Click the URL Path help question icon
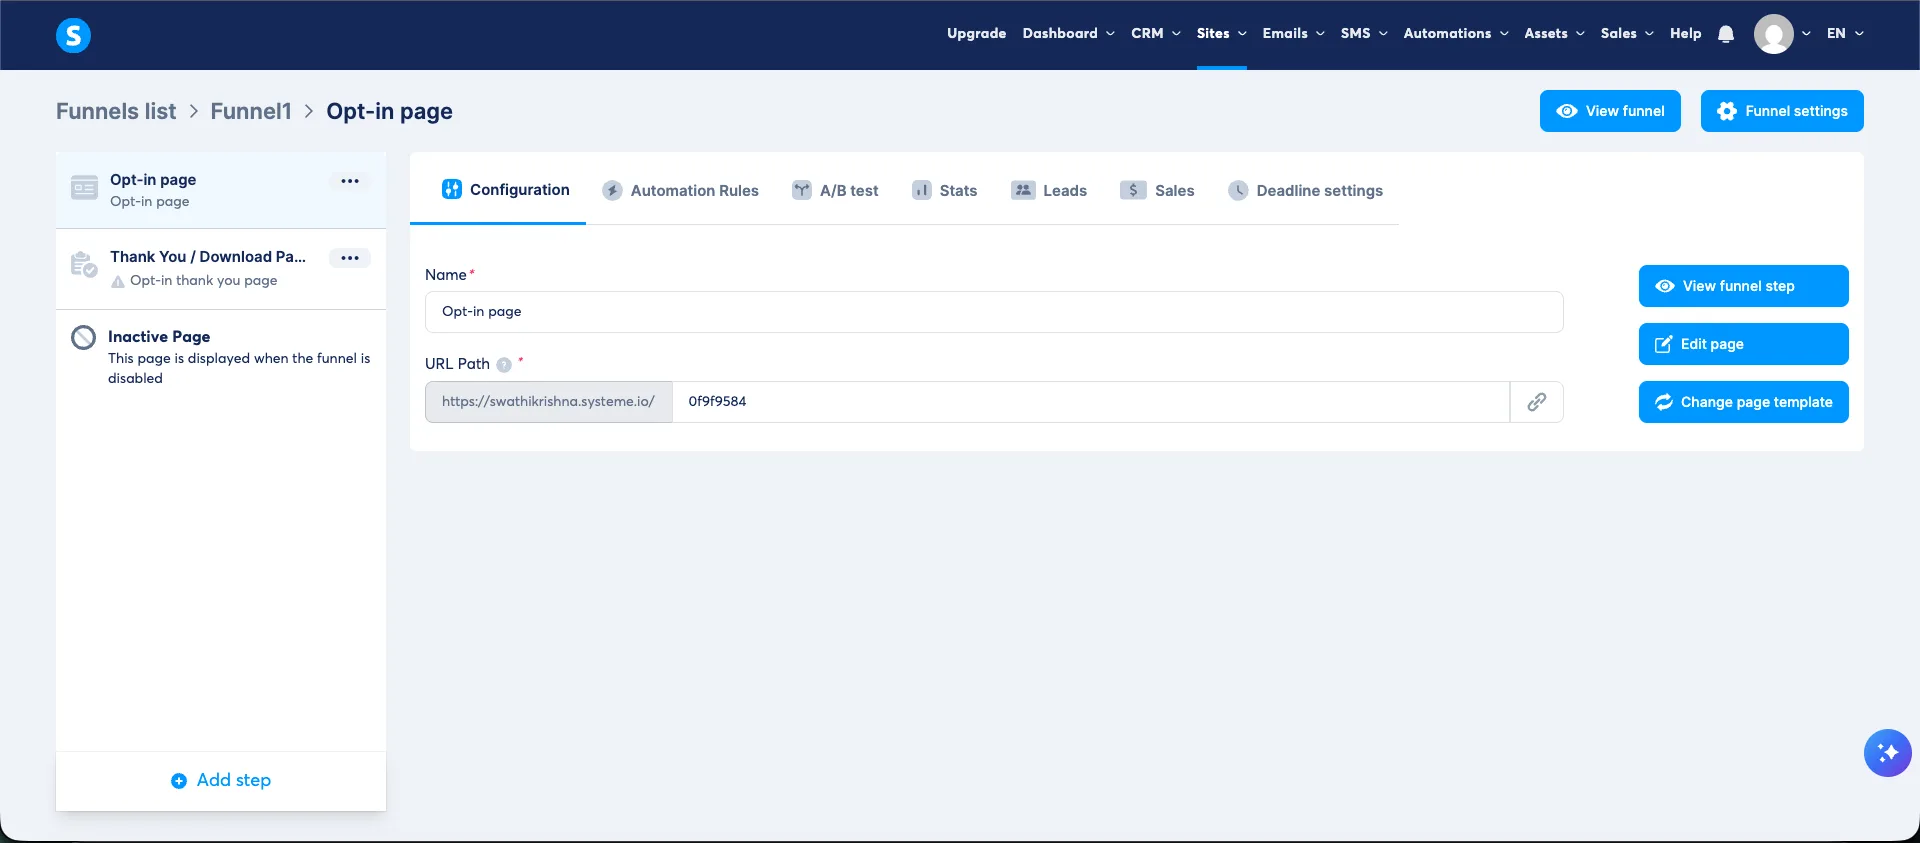The height and width of the screenshot is (843, 1920). pyautogui.click(x=504, y=365)
